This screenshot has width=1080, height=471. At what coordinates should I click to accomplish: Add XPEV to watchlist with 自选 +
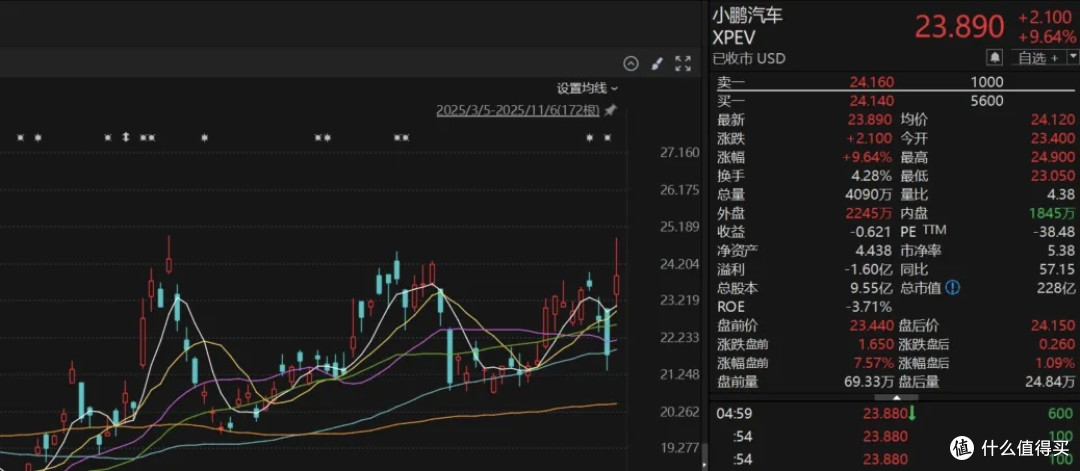[1038, 58]
